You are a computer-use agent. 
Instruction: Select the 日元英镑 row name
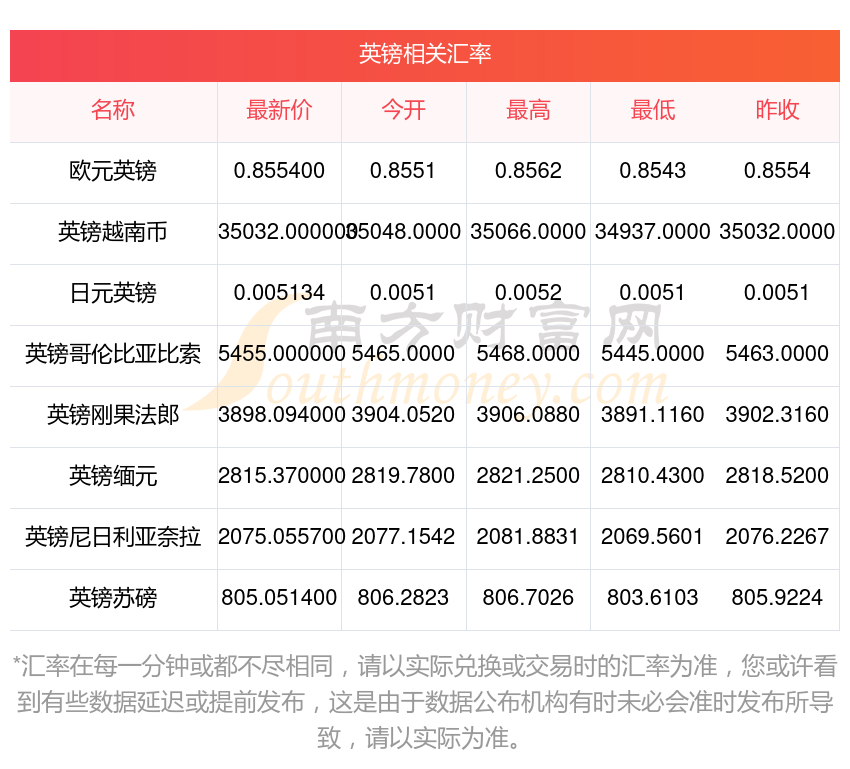(x=113, y=293)
